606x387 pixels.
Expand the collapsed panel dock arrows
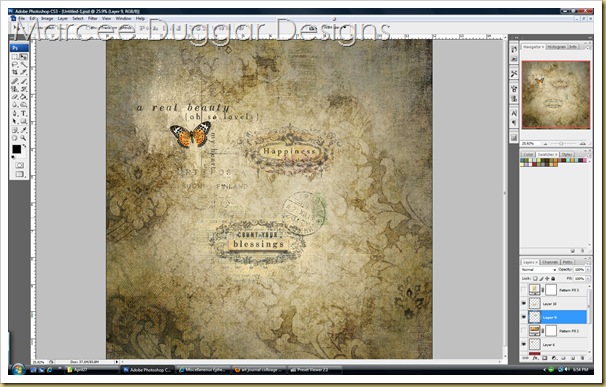coord(515,38)
